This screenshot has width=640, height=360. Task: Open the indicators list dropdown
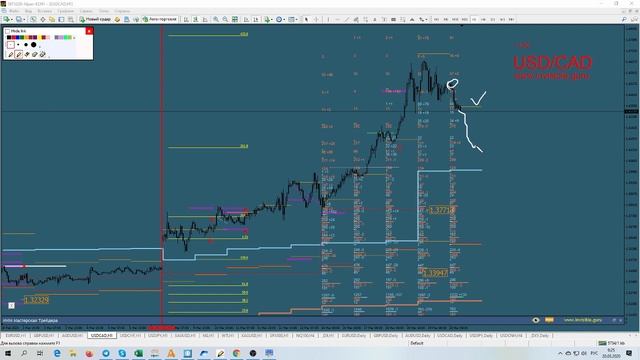[272, 19]
